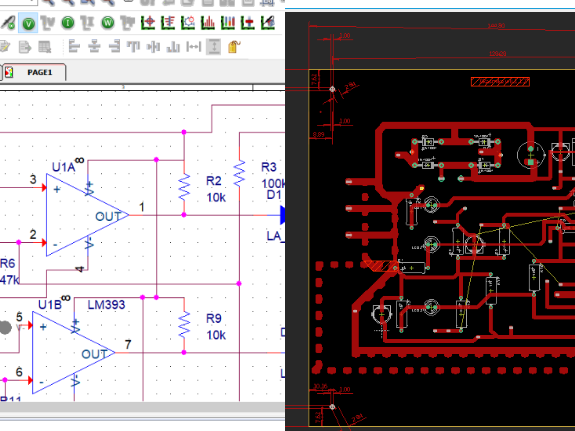The width and height of the screenshot is (575, 431).
Task: Click the red crosshair target analysis icon
Action: click(x=148, y=23)
